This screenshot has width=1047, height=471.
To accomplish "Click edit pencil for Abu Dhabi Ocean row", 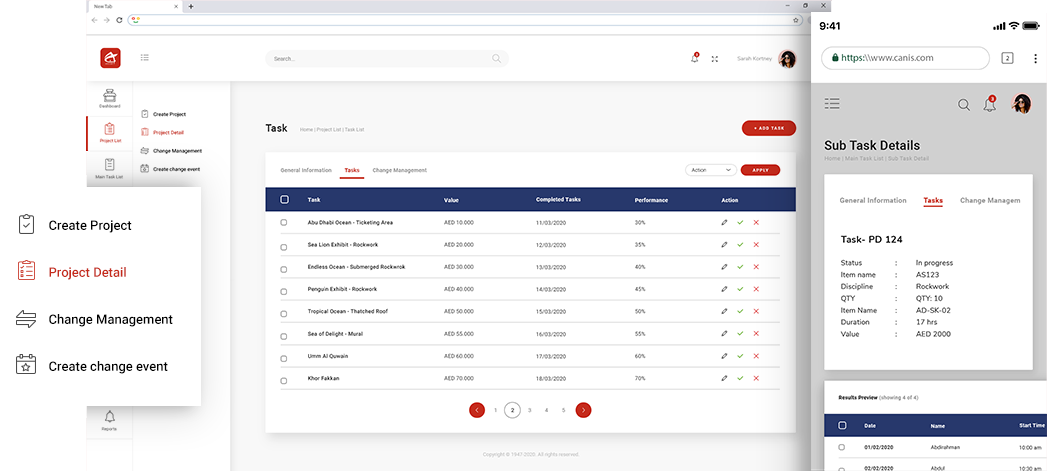I will pos(724,222).
